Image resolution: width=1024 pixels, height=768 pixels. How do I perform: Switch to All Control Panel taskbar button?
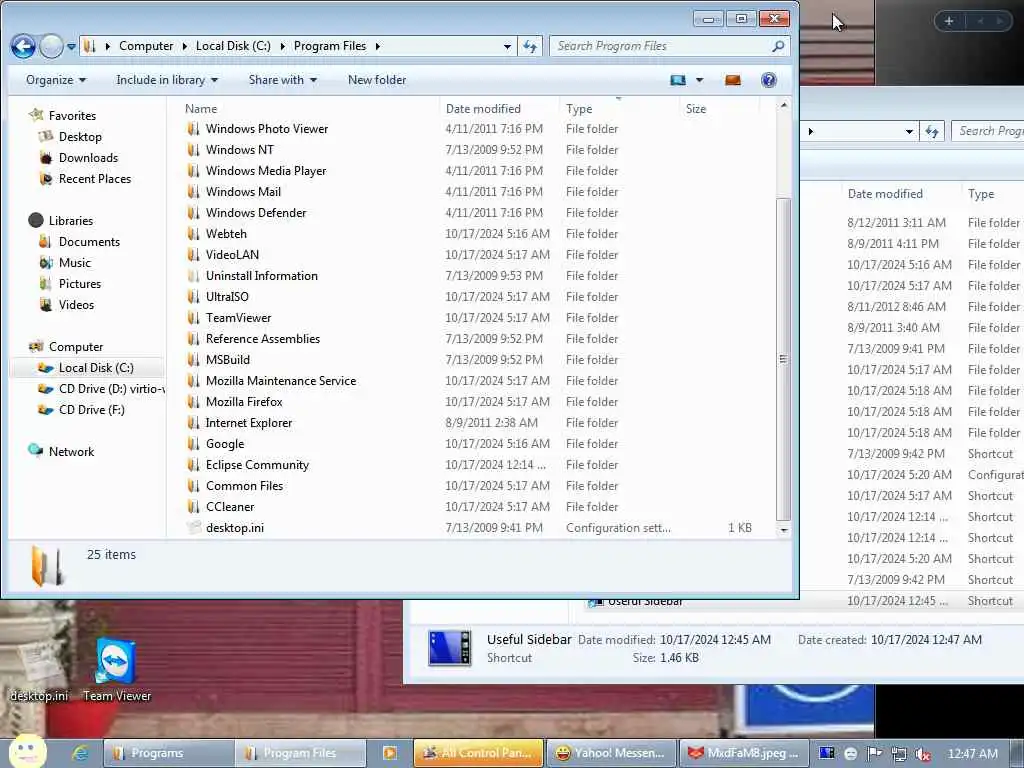[x=478, y=753]
